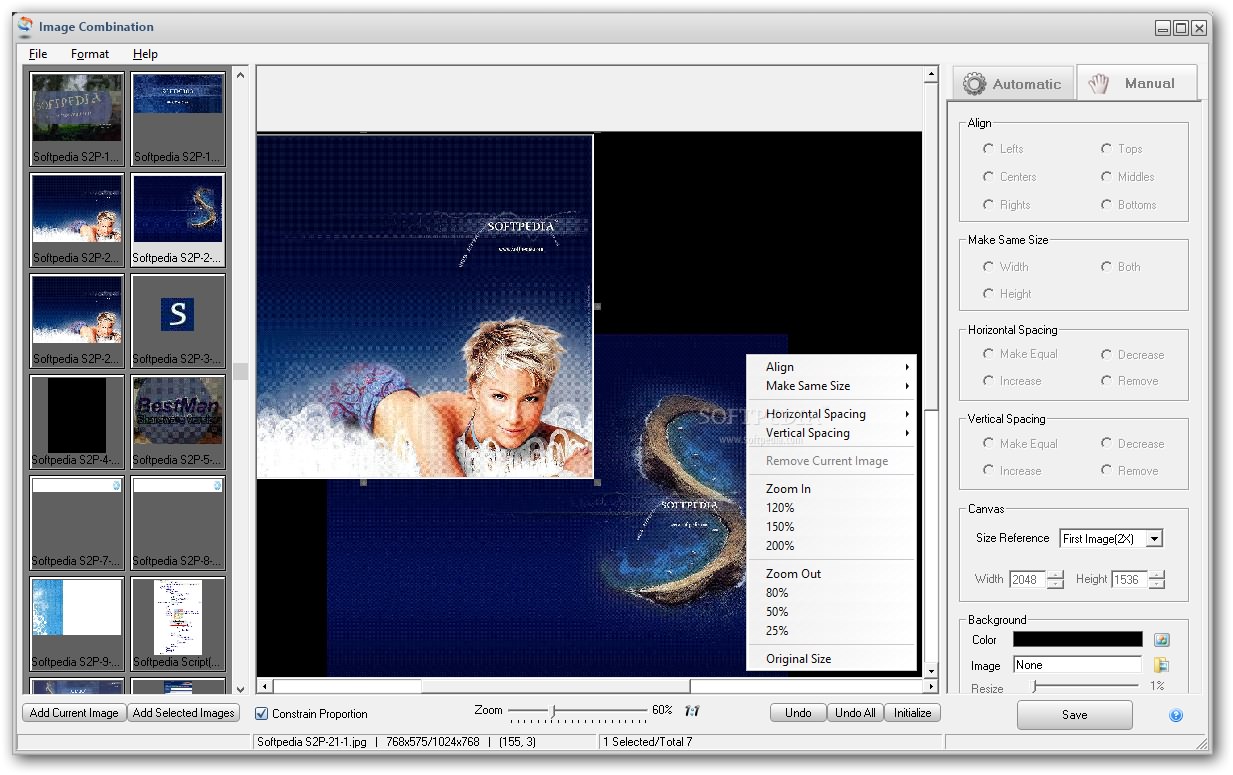Expand the Vertical Spacing context submenu
Screen dimensions: 1233x775
click(832, 433)
